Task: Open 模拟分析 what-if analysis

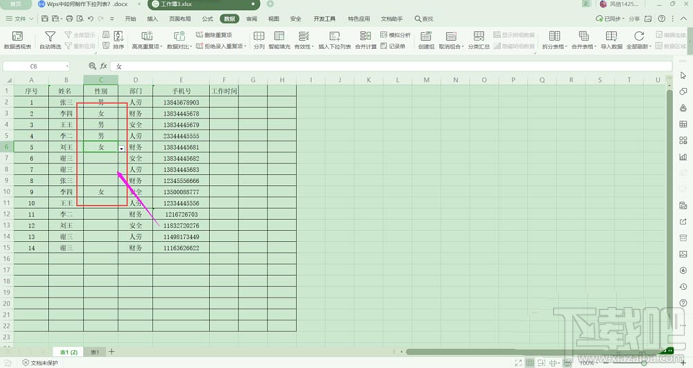Action: click(396, 34)
